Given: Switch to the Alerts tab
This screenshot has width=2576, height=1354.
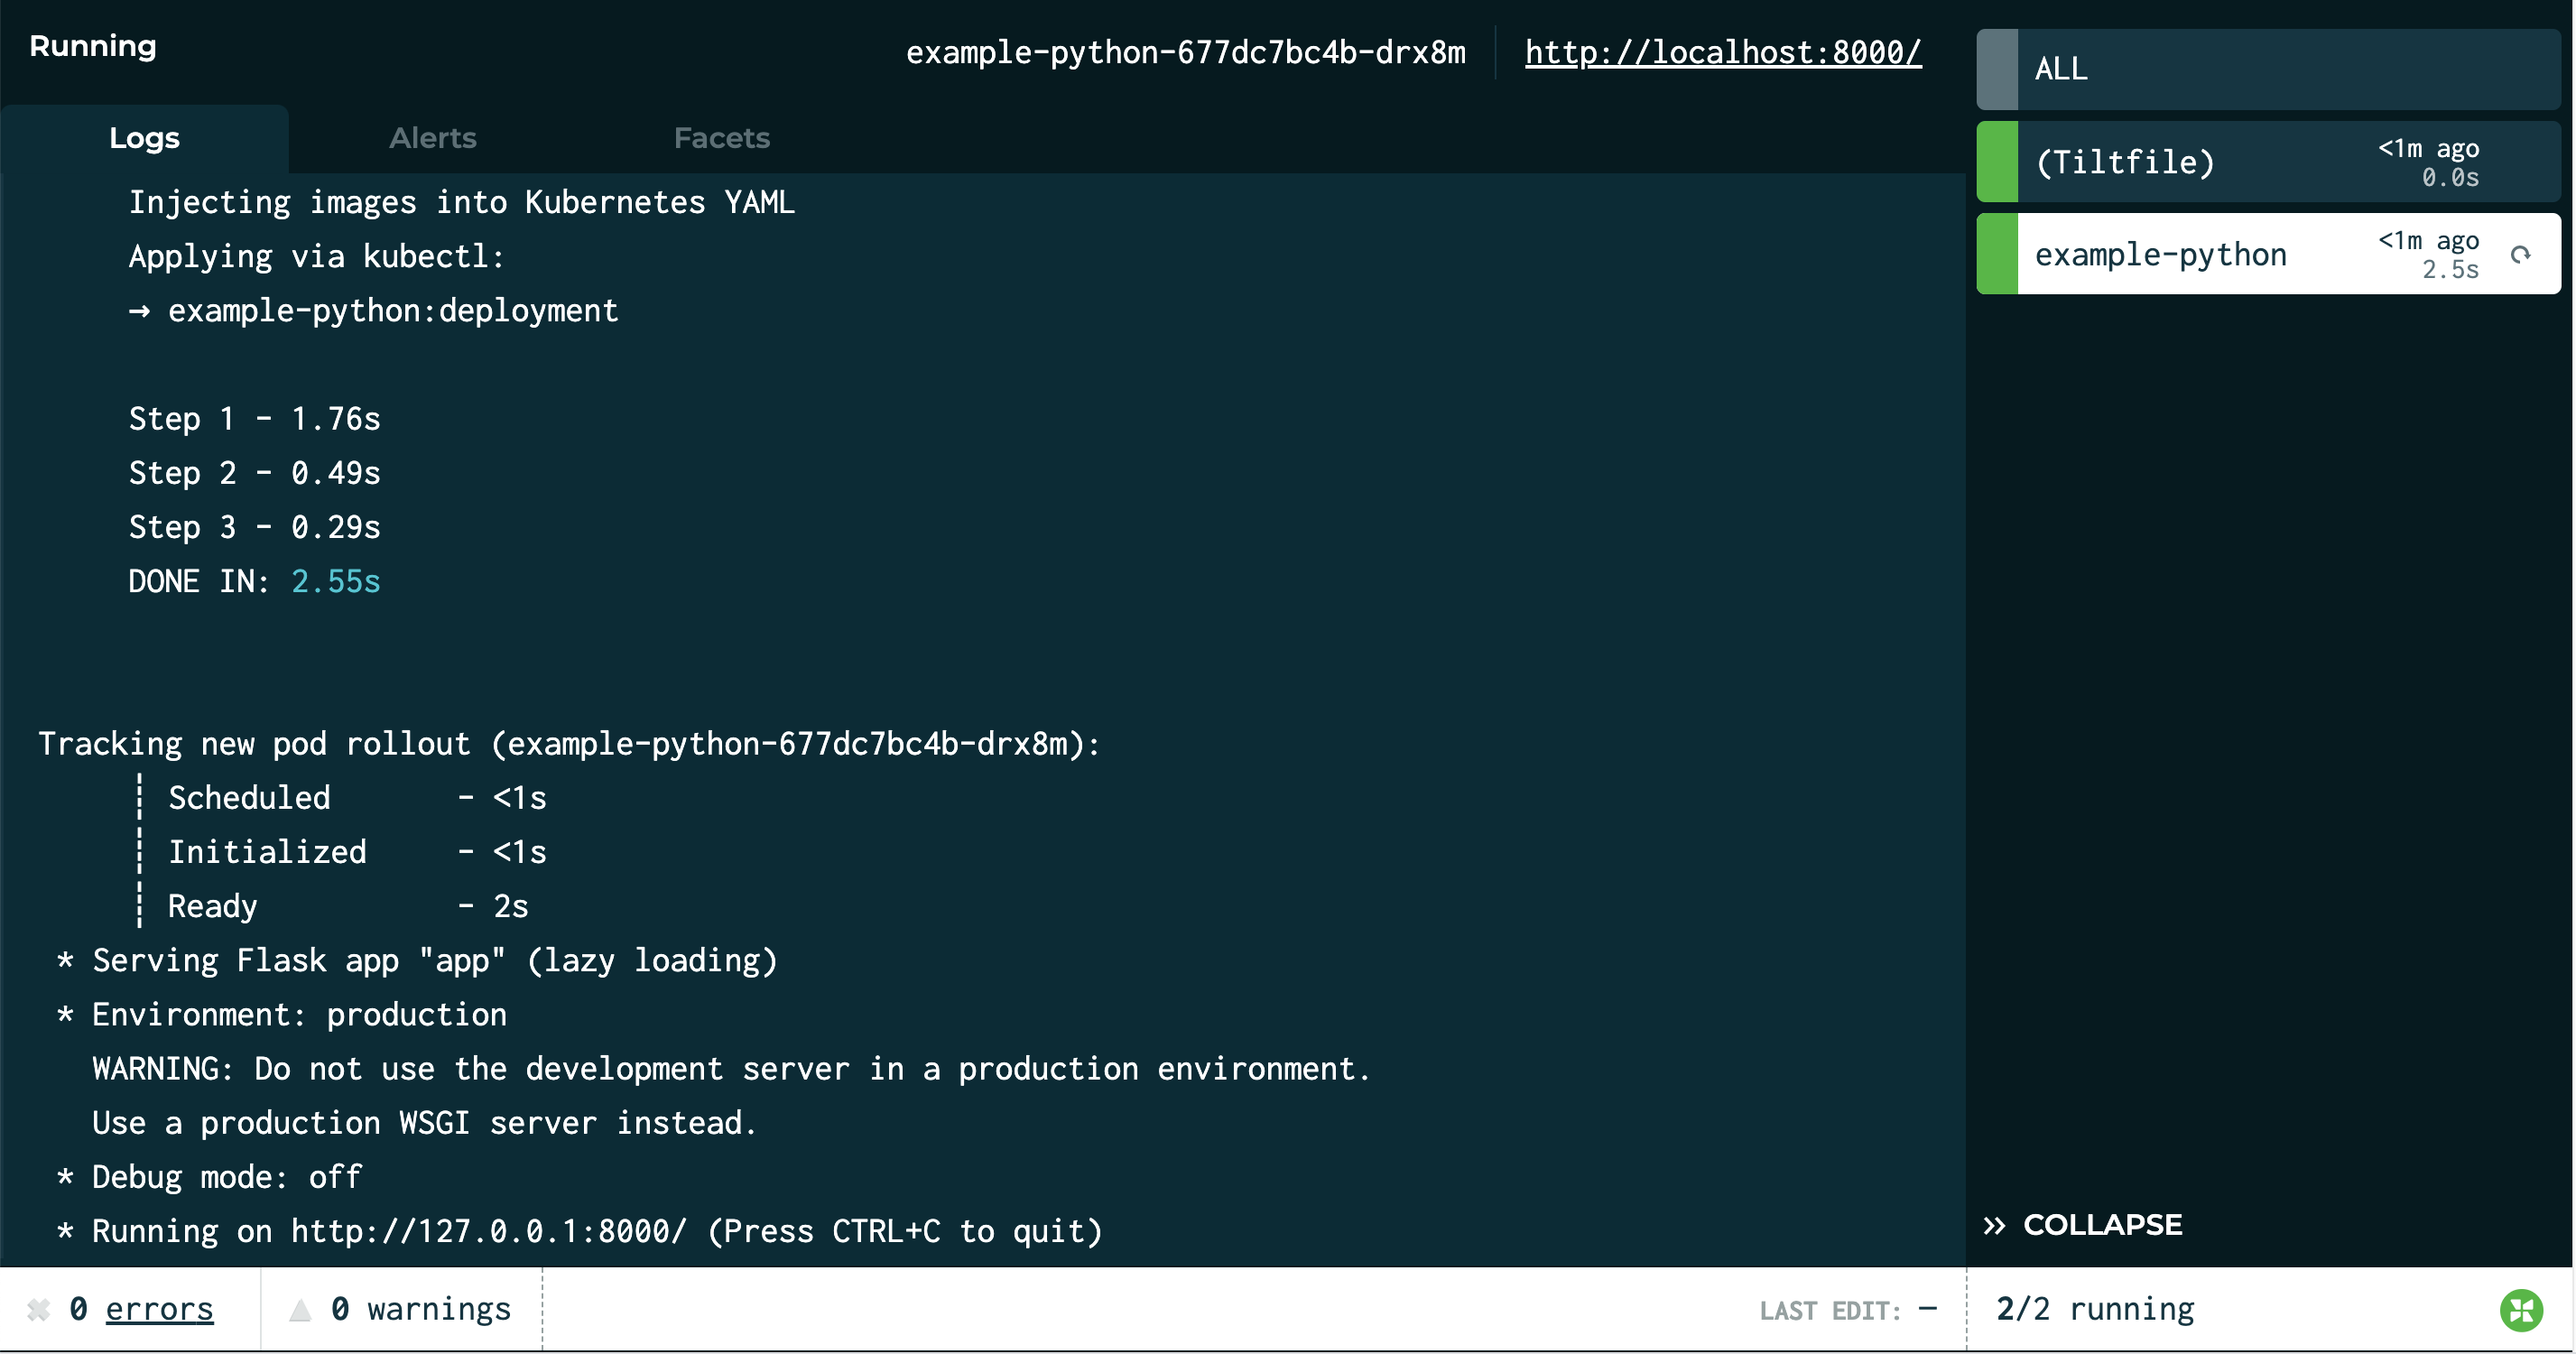Looking at the screenshot, I should click(x=432, y=138).
